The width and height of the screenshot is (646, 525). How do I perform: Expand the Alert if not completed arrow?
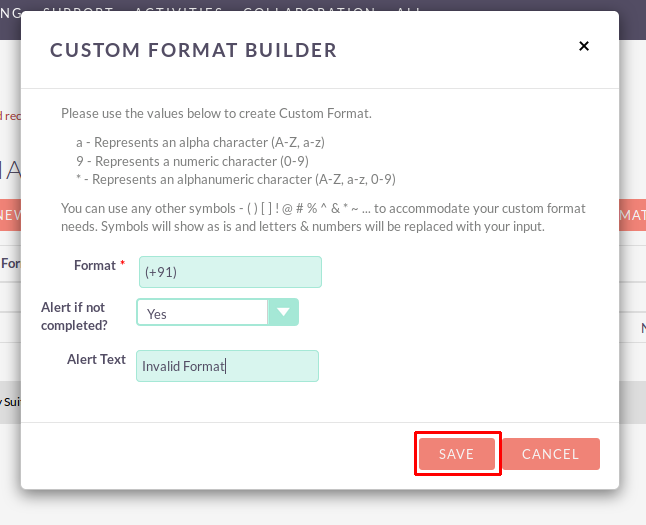283,312
